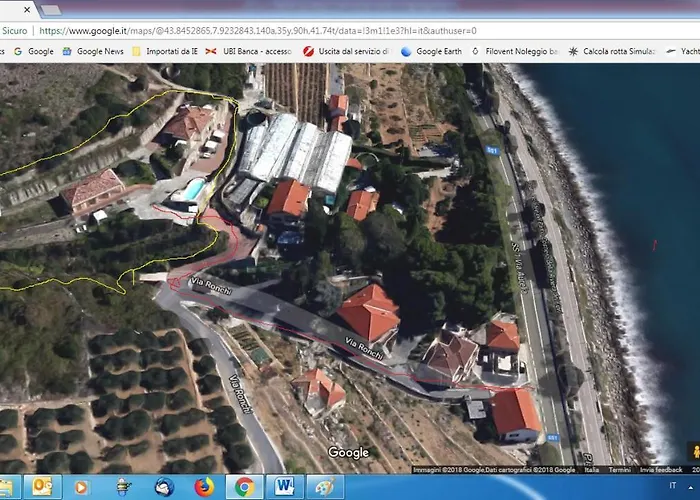This screenshot has width=700, height=500.
Task: Click the SS1 road badge near the greenhouses
Action: (x=492, y=150)
